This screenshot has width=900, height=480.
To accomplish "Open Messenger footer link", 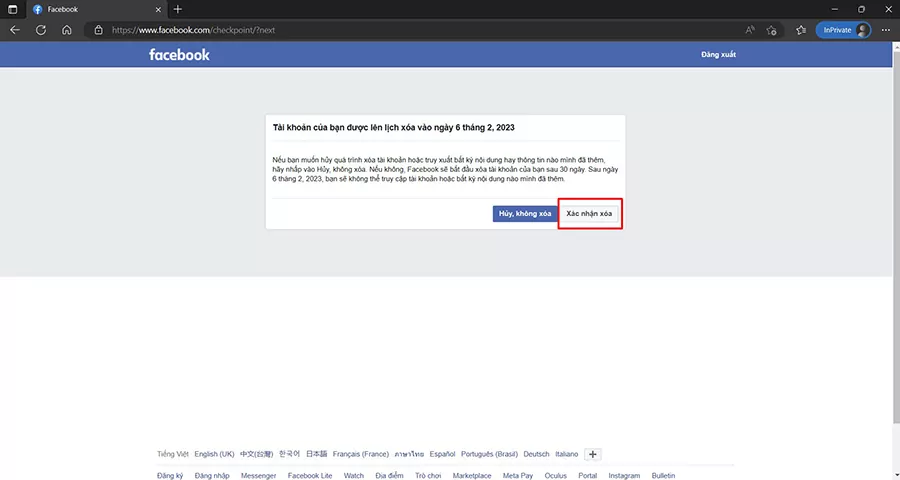I will pos(258,475).
